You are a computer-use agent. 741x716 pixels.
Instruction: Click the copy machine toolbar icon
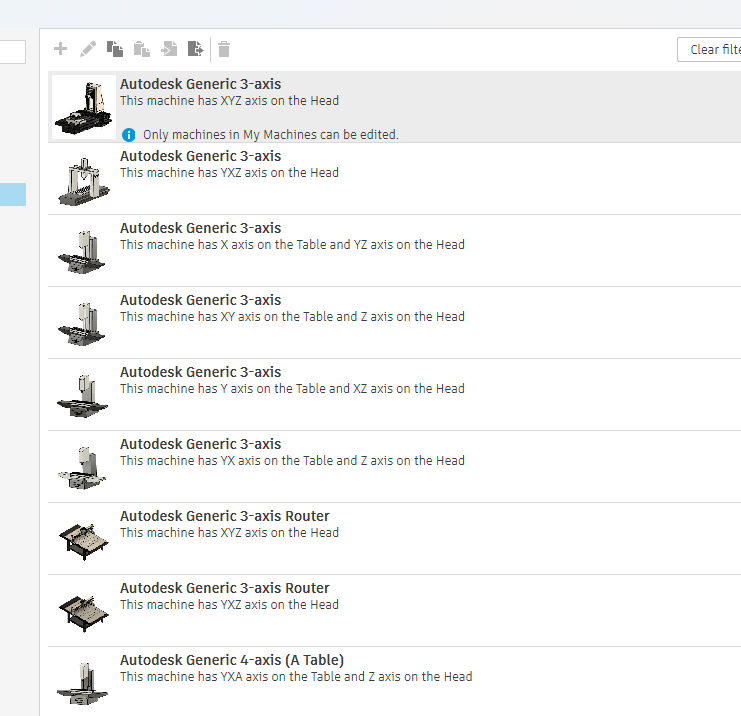(x=115, y=49)
